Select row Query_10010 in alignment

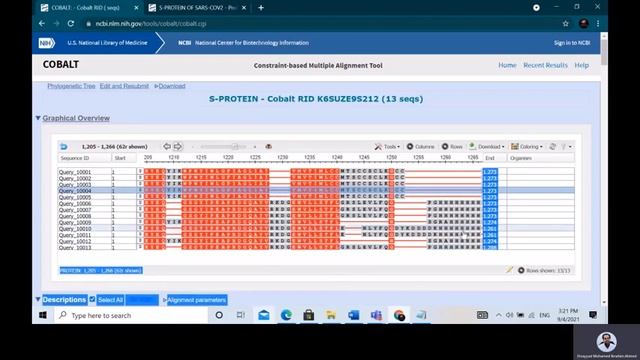(316, 229)
